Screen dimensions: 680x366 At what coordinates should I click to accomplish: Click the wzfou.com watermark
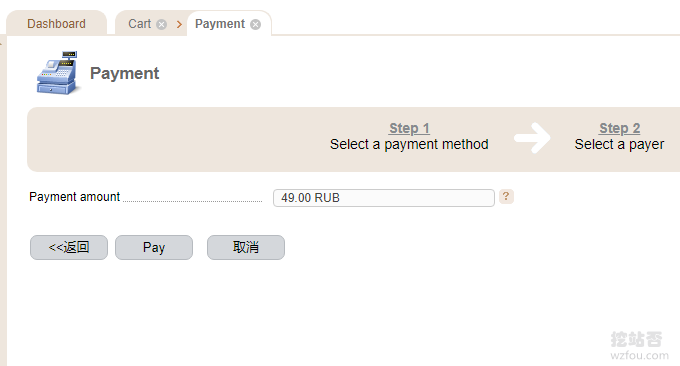click(x=639, y=356)
